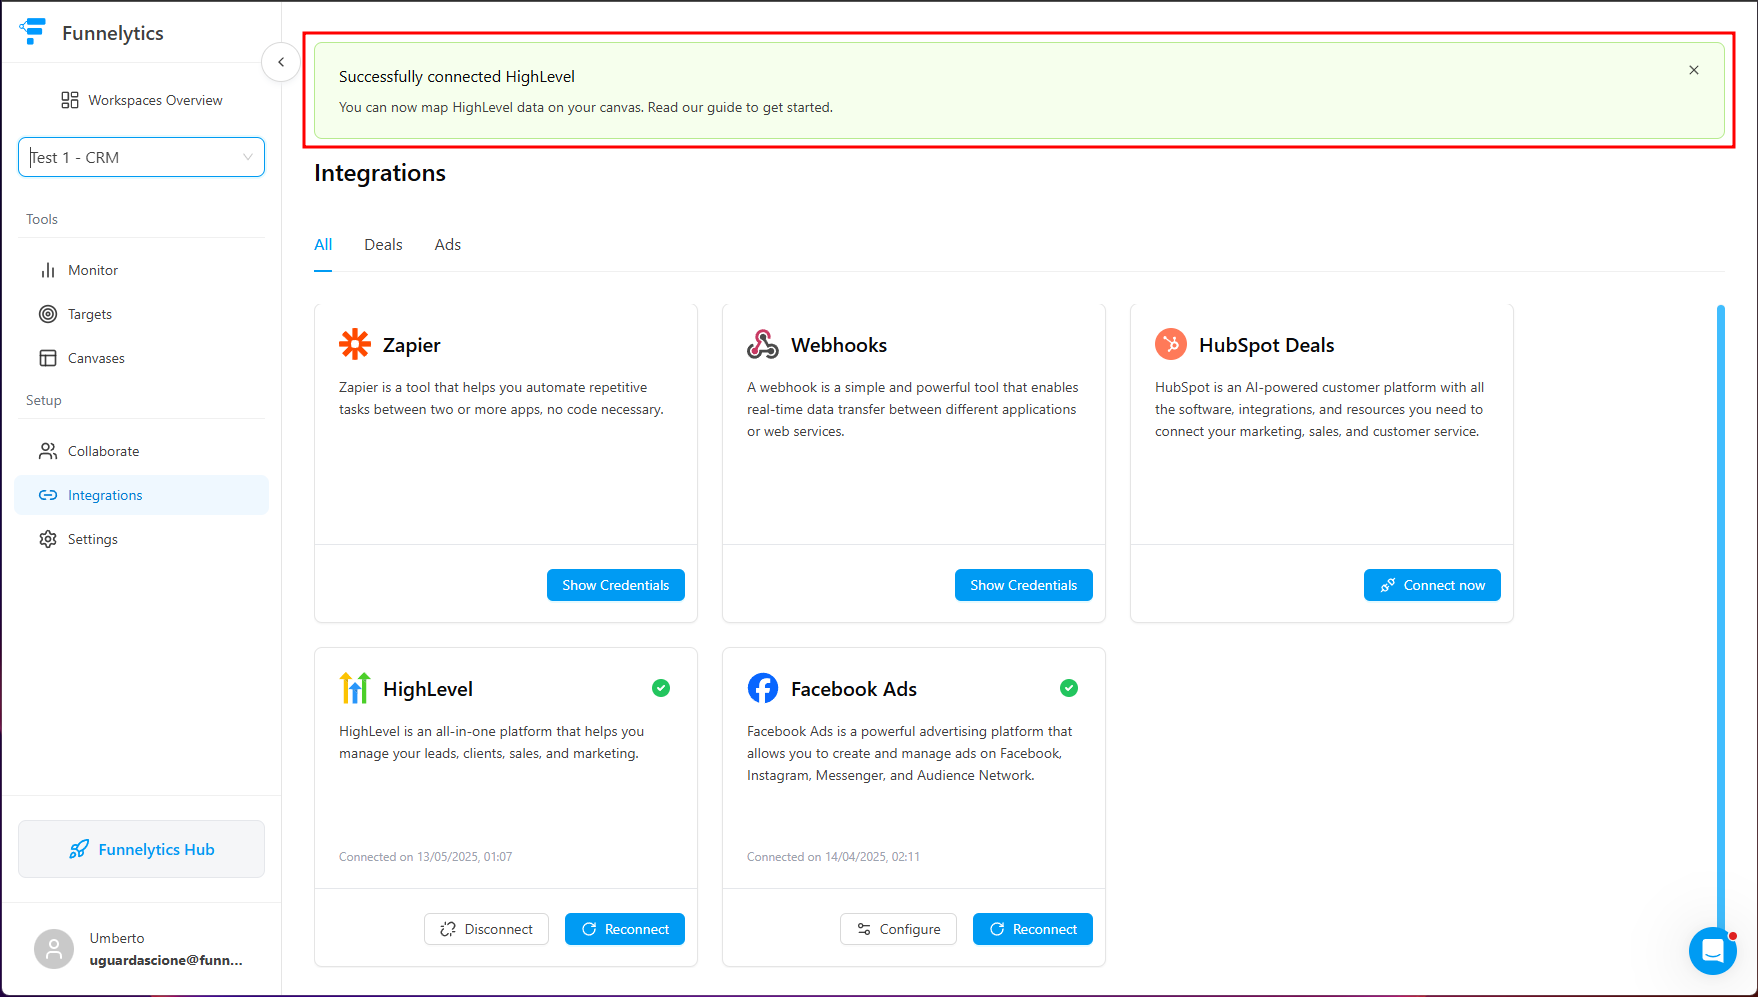Select the All integrations tab

click(x=323, y=245)
